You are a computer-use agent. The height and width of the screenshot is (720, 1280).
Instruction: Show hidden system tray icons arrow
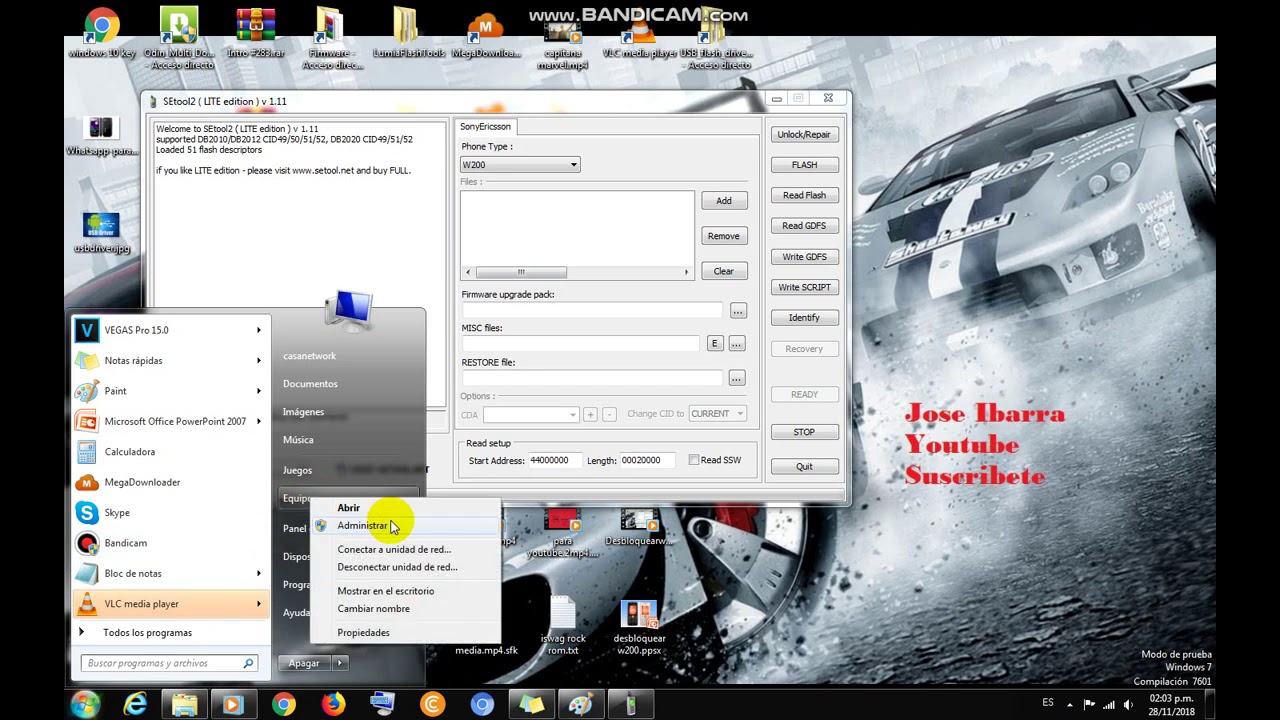(x=1069, y=704)
